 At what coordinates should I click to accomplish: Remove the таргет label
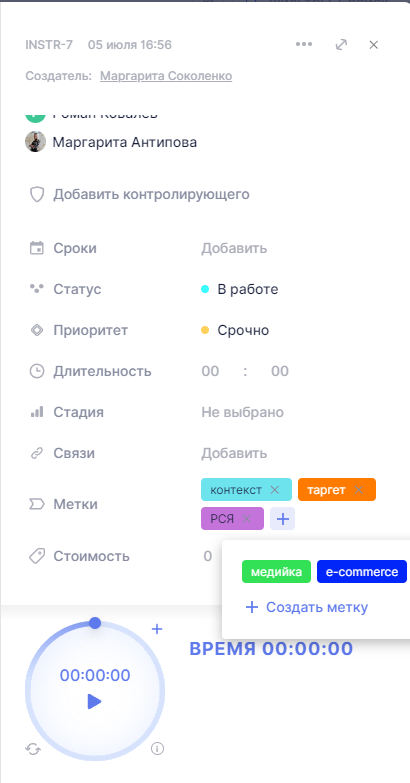358,490
